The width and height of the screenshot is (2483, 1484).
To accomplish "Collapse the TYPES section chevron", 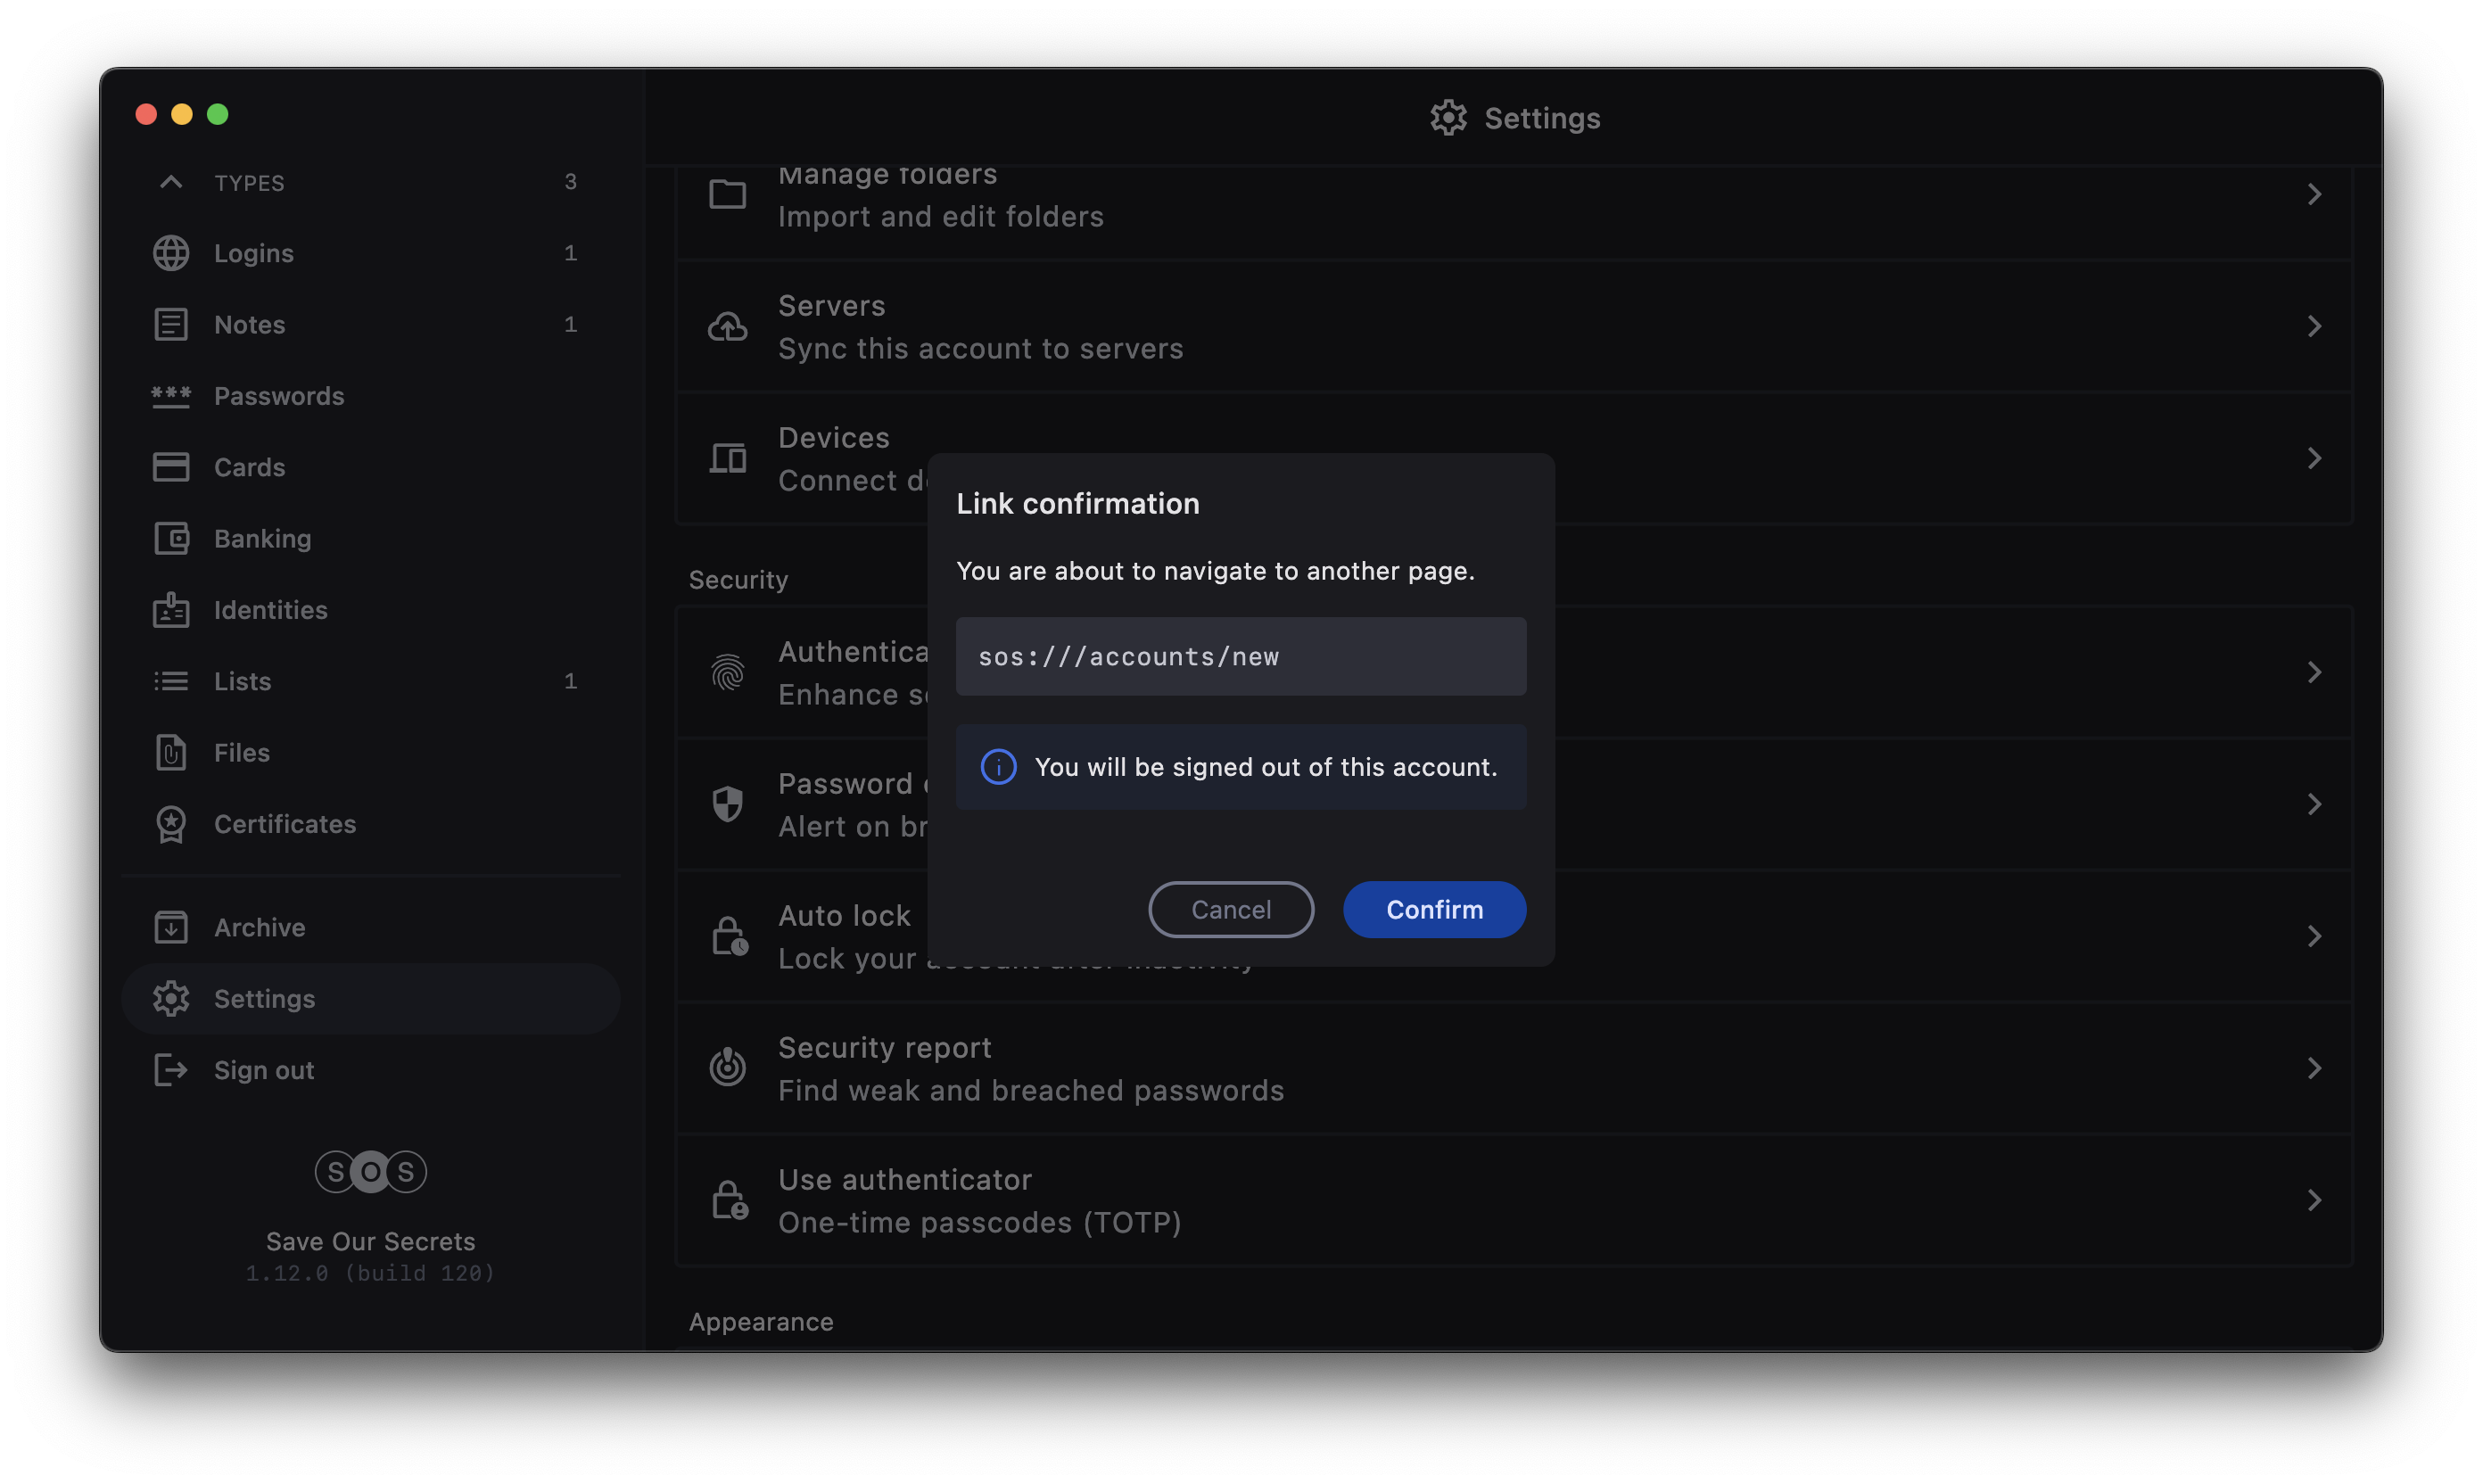I will tap(171, 182).
